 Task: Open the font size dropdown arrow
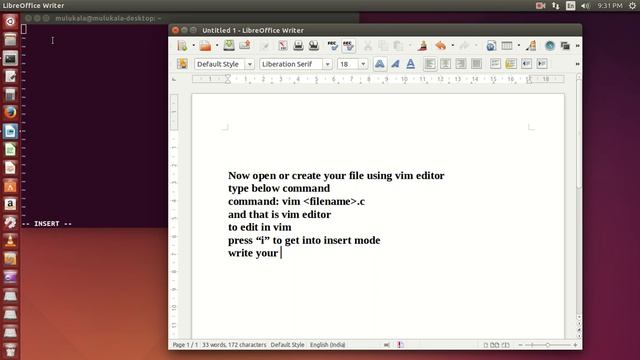point(363,64)
